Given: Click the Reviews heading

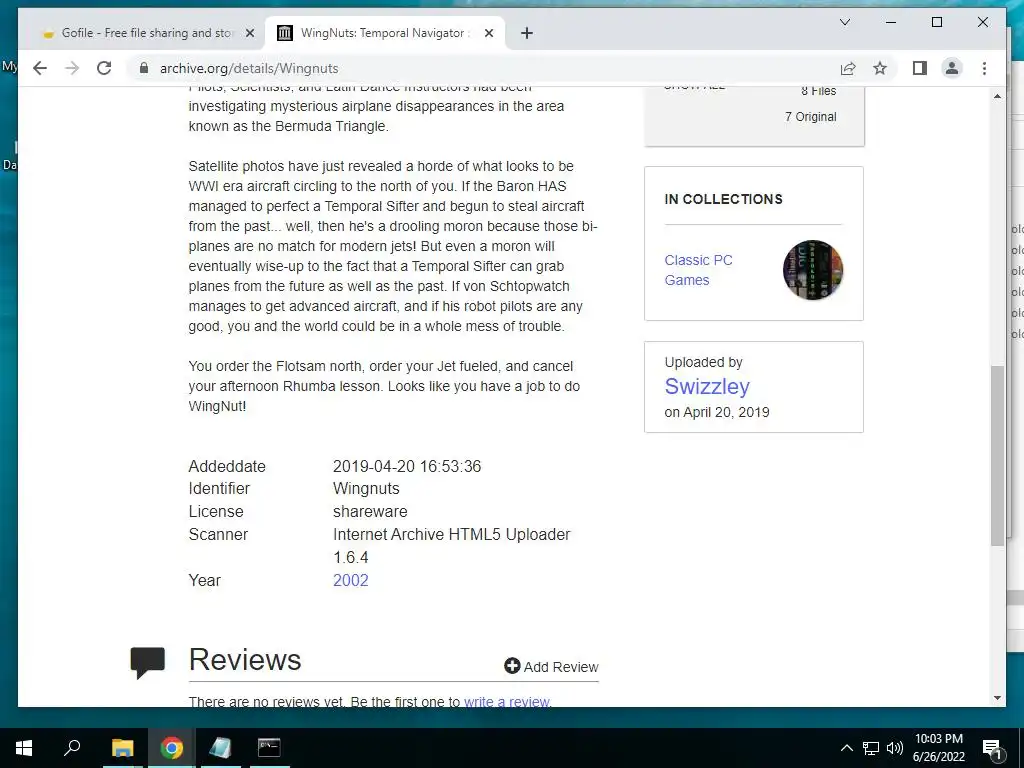Looking at the screenshot, I should coord(245,660).
